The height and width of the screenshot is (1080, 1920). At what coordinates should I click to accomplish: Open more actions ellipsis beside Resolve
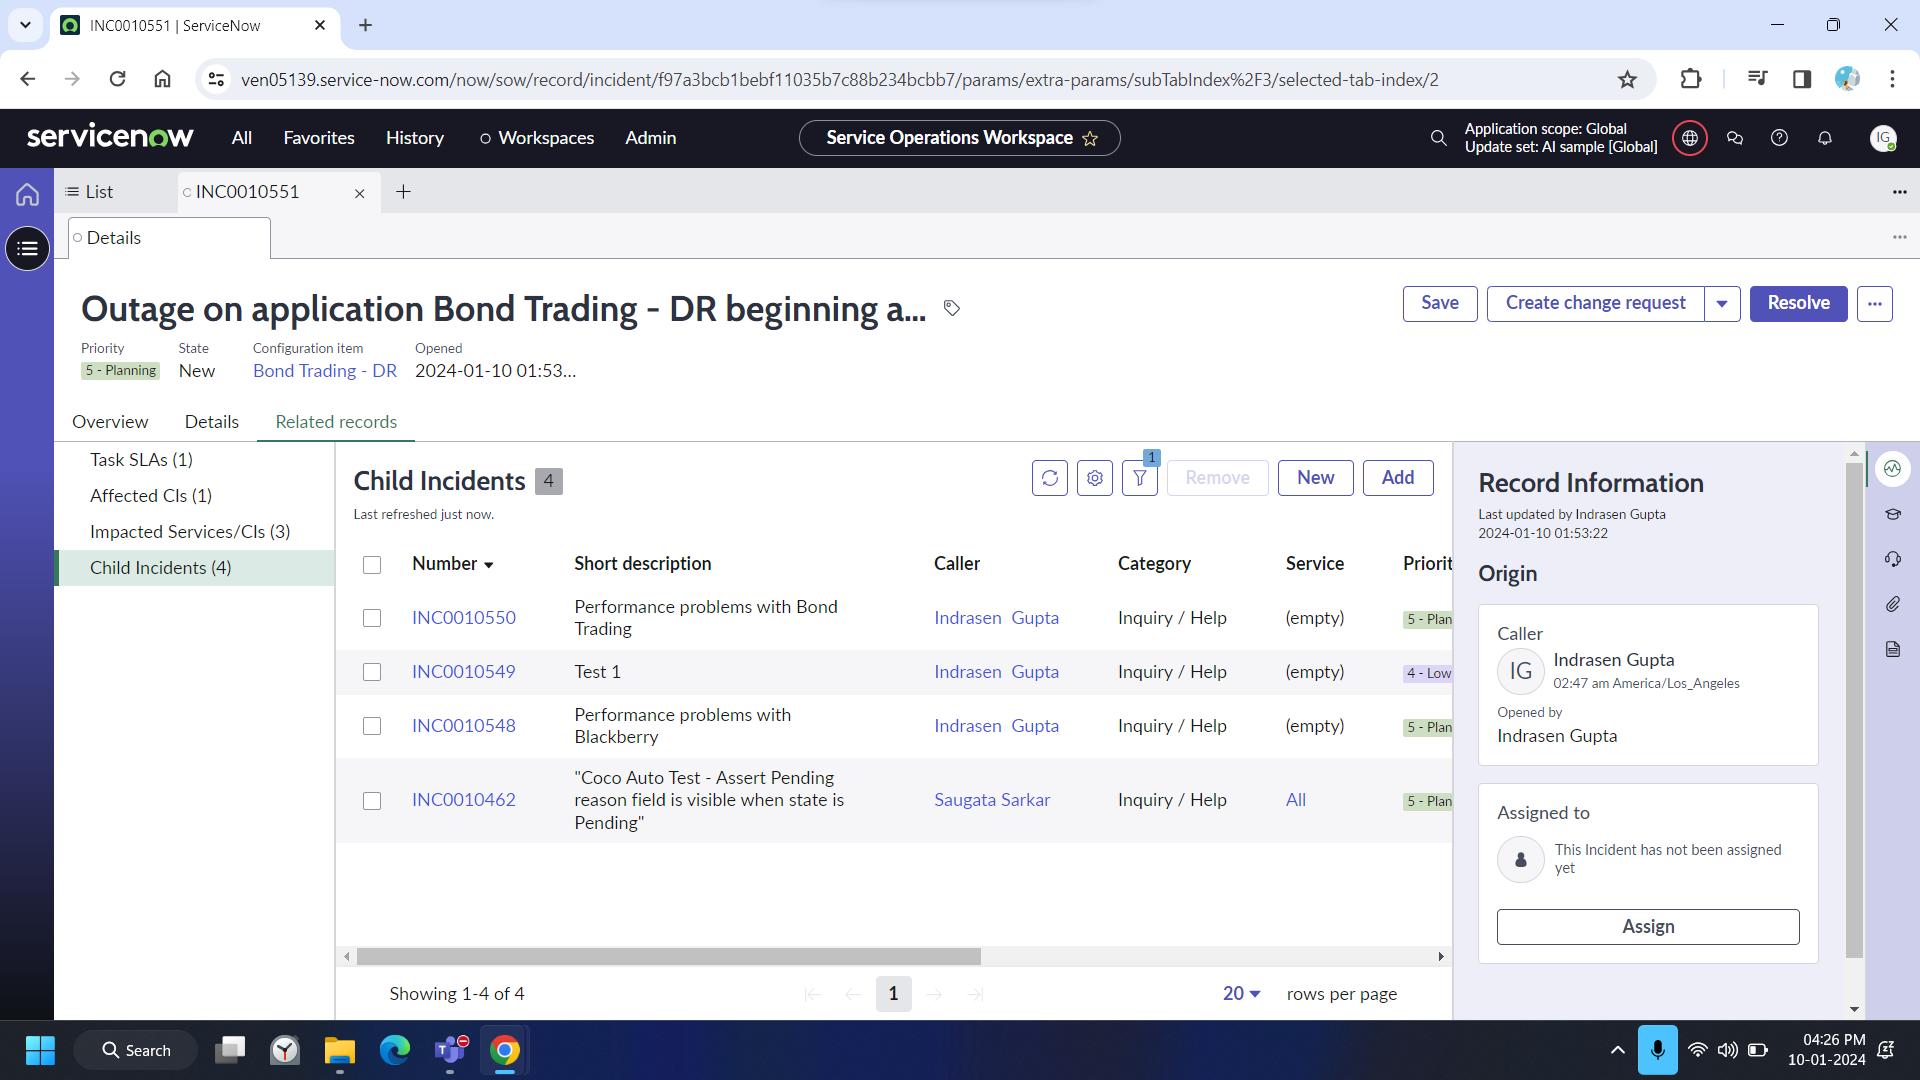coord(1875,303)
